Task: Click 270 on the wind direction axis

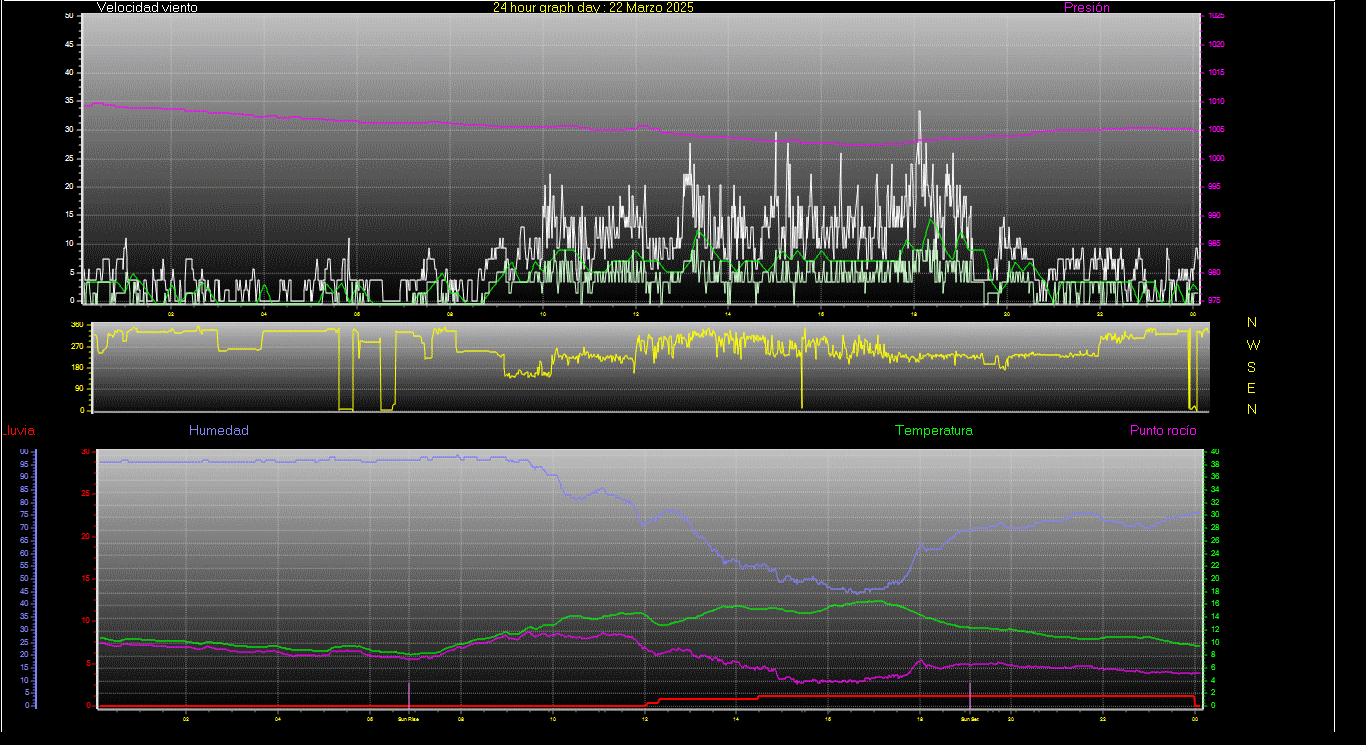Action: [78, 346]
